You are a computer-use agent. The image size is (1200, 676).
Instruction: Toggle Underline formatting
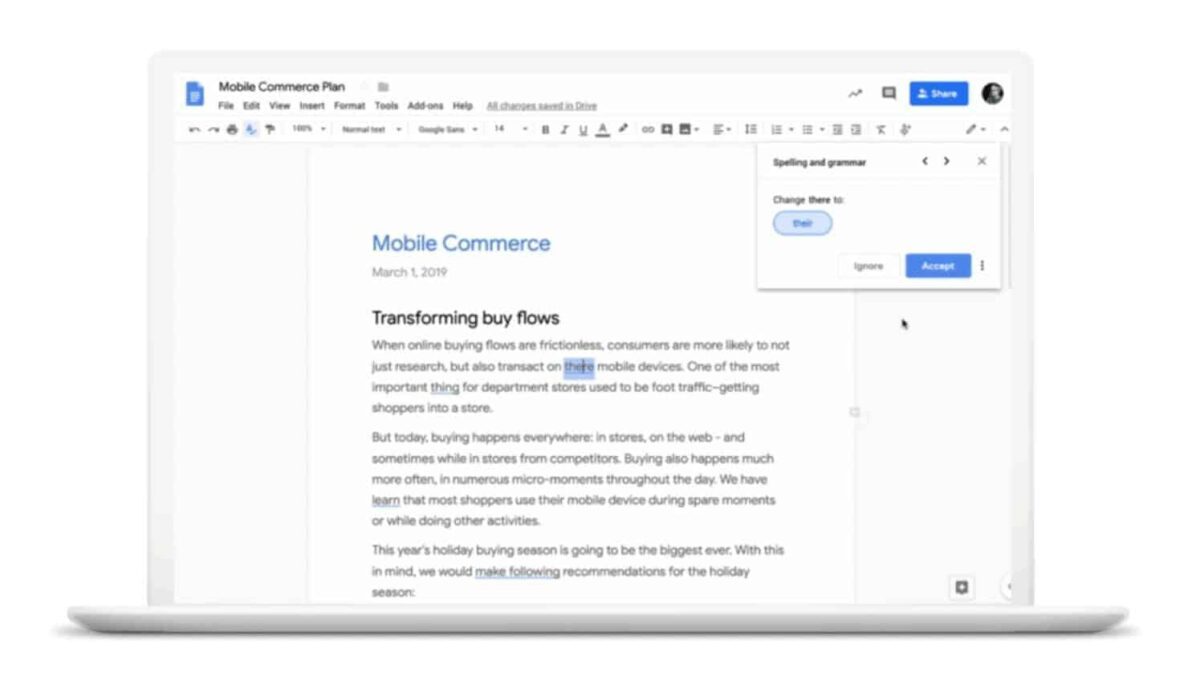pos(583,129)
